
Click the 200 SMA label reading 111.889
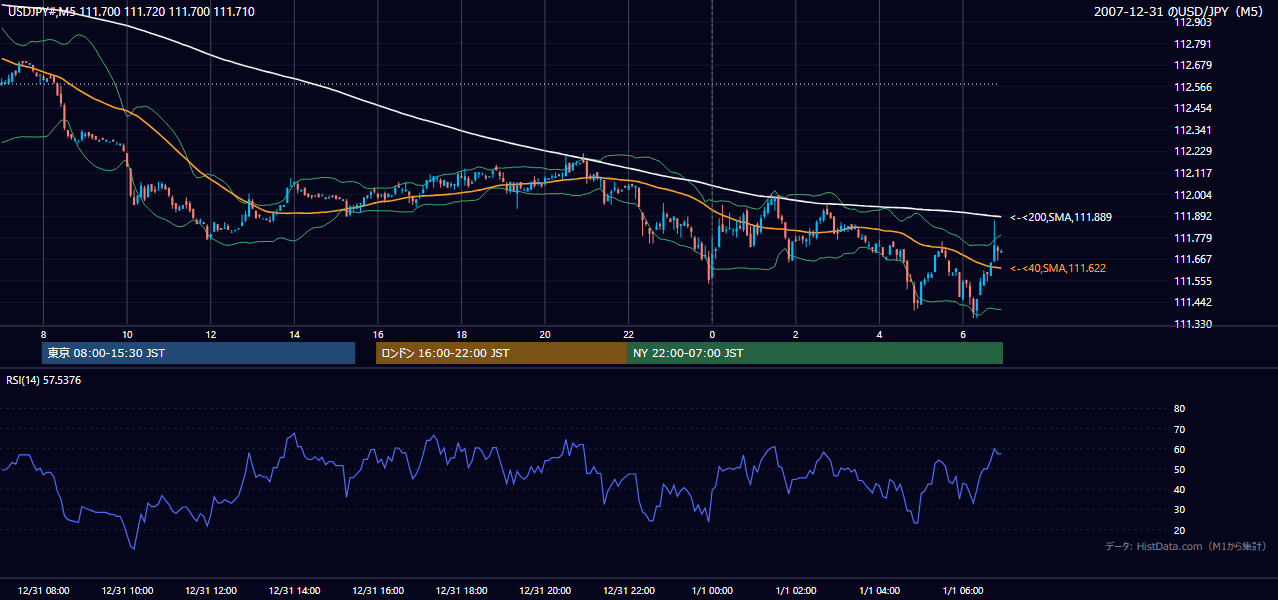(x=1061, y=217)
